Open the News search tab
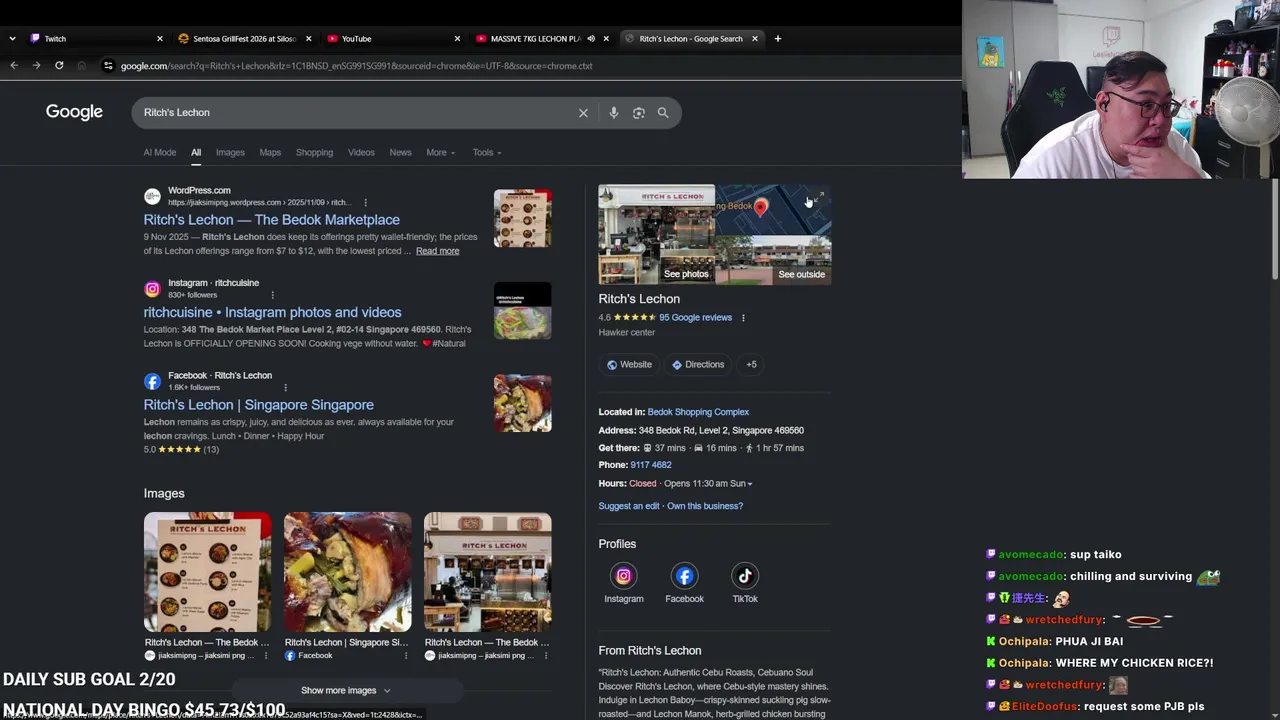Screen dimensions: 1280x720 click(400, 153)
